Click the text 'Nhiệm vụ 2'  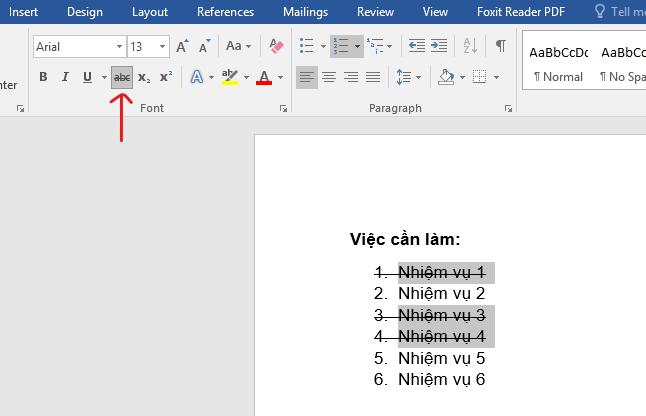442,294
